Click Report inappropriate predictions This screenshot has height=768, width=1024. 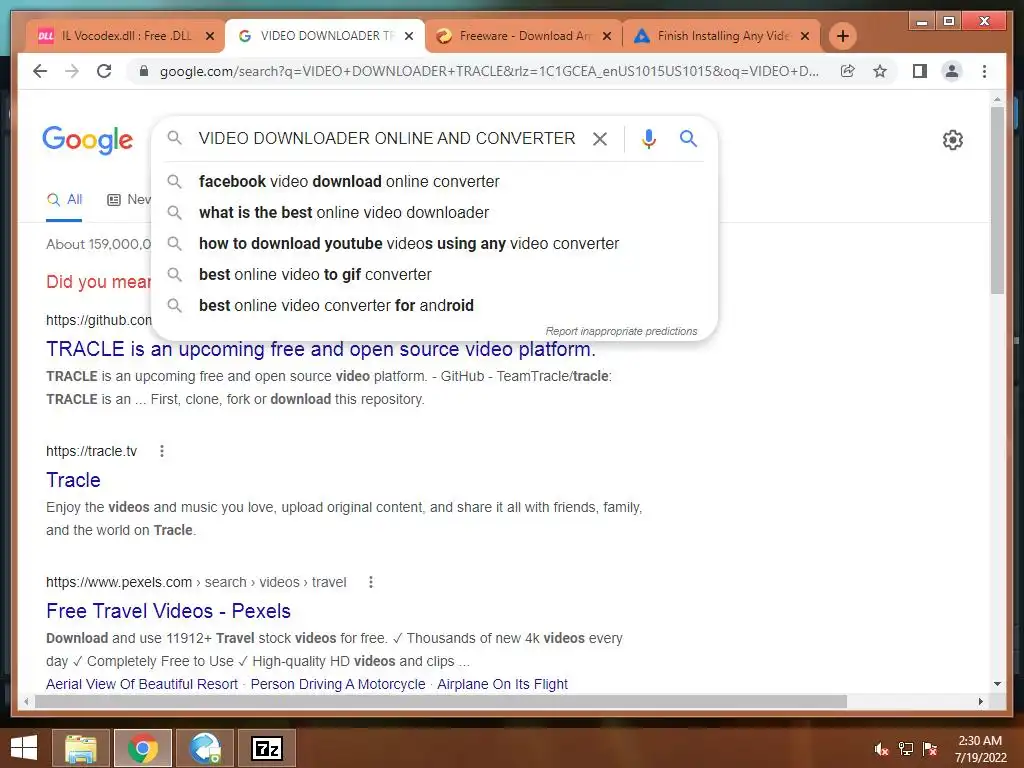tap(621, 331)
